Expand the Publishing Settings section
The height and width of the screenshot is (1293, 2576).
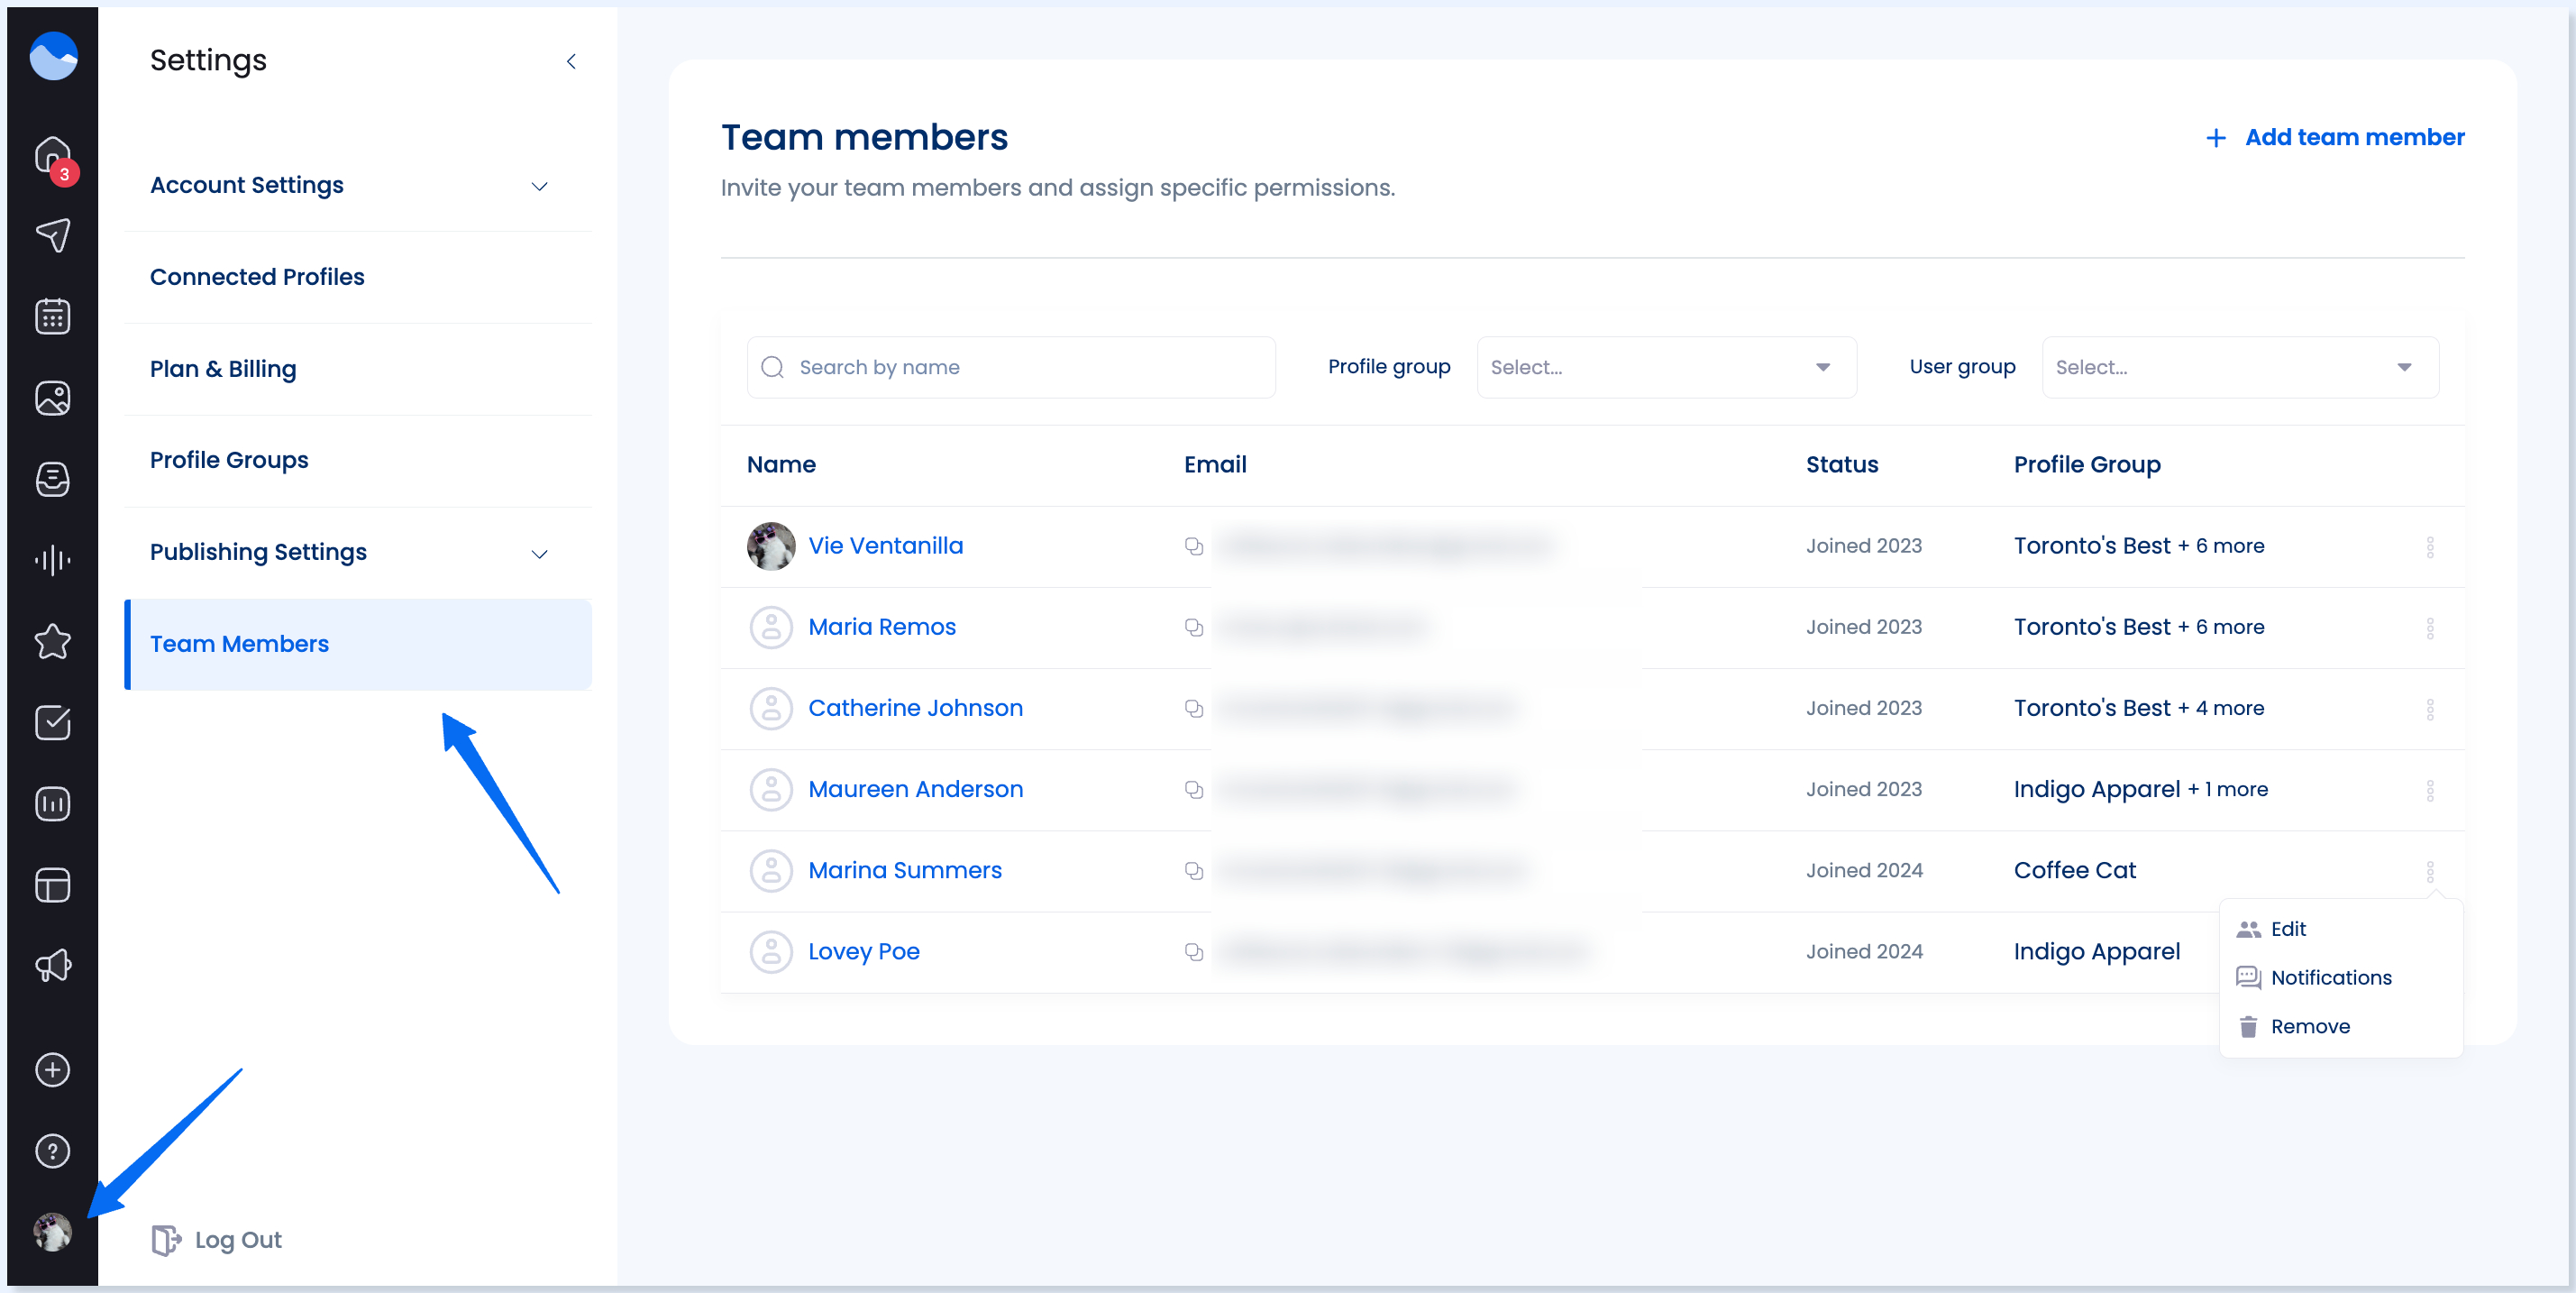click(x=539, y=553)
